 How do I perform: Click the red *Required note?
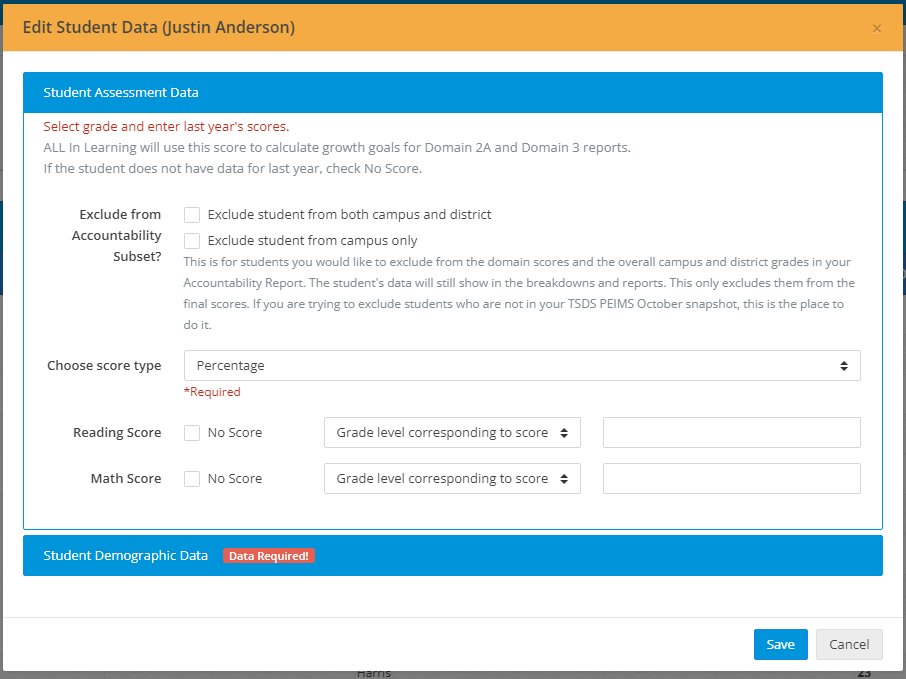click(x=212, y=392)
